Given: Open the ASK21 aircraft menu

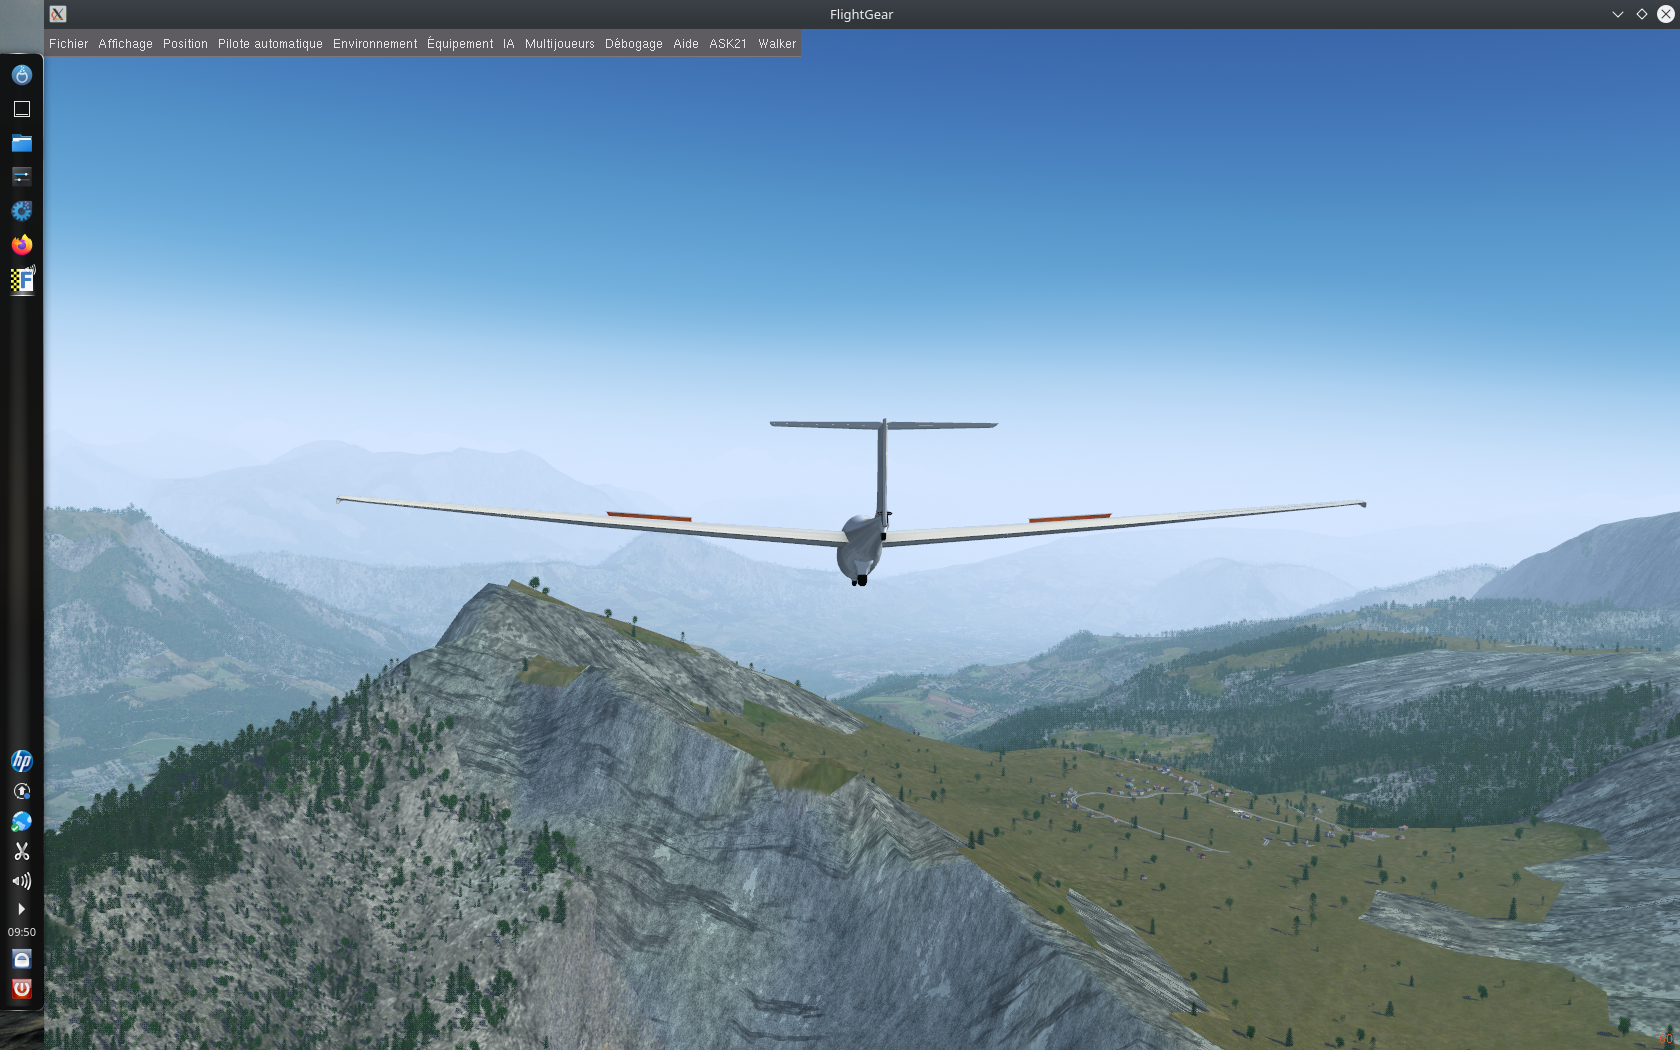Looking at the screenshot, I should [x=728, y=44].
